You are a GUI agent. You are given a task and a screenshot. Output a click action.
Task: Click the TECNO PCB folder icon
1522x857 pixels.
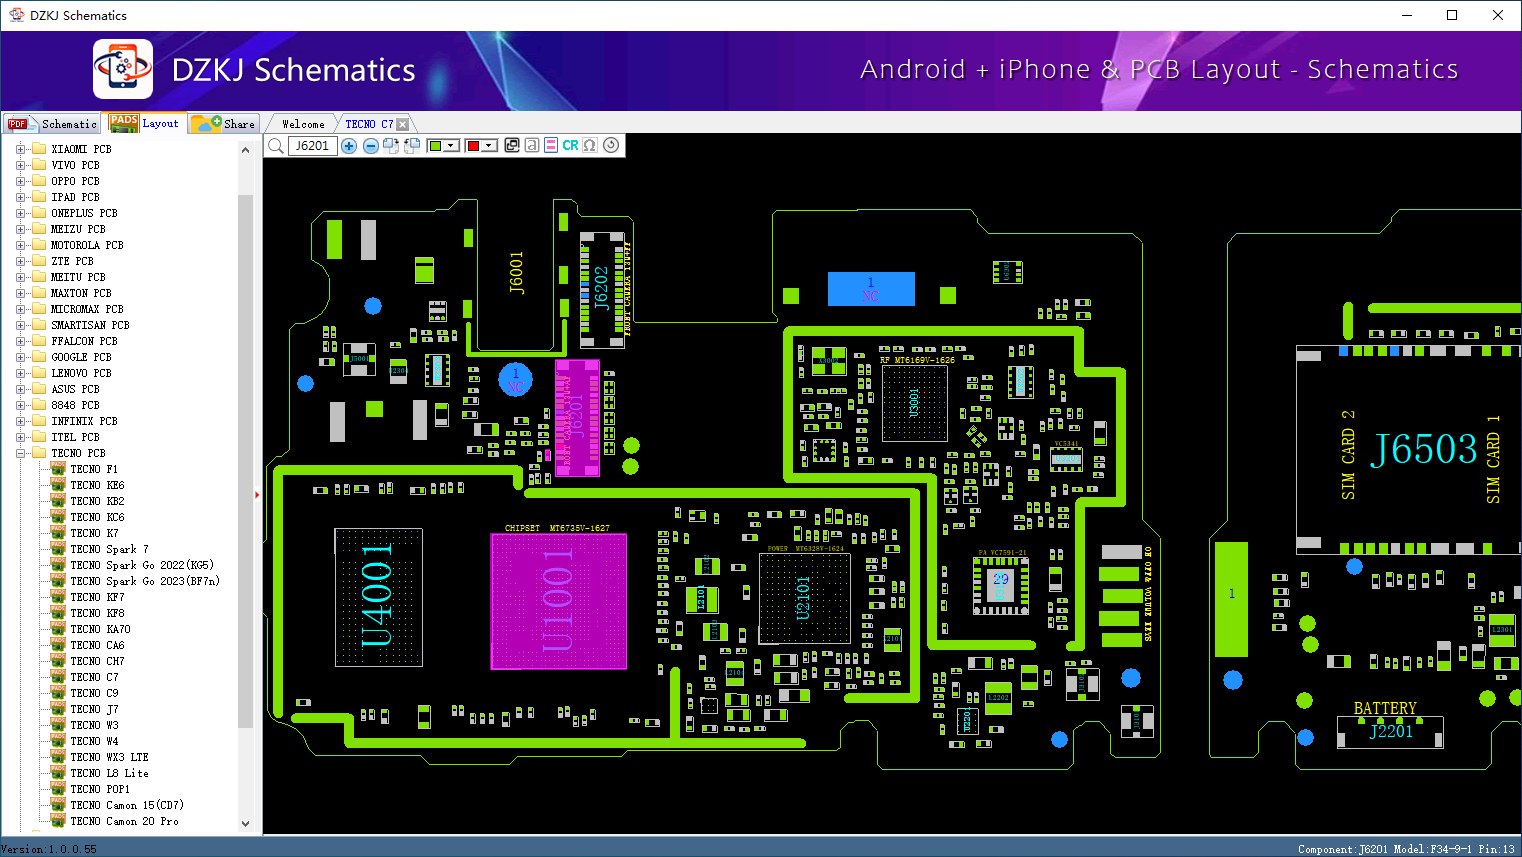click(39, 453)
